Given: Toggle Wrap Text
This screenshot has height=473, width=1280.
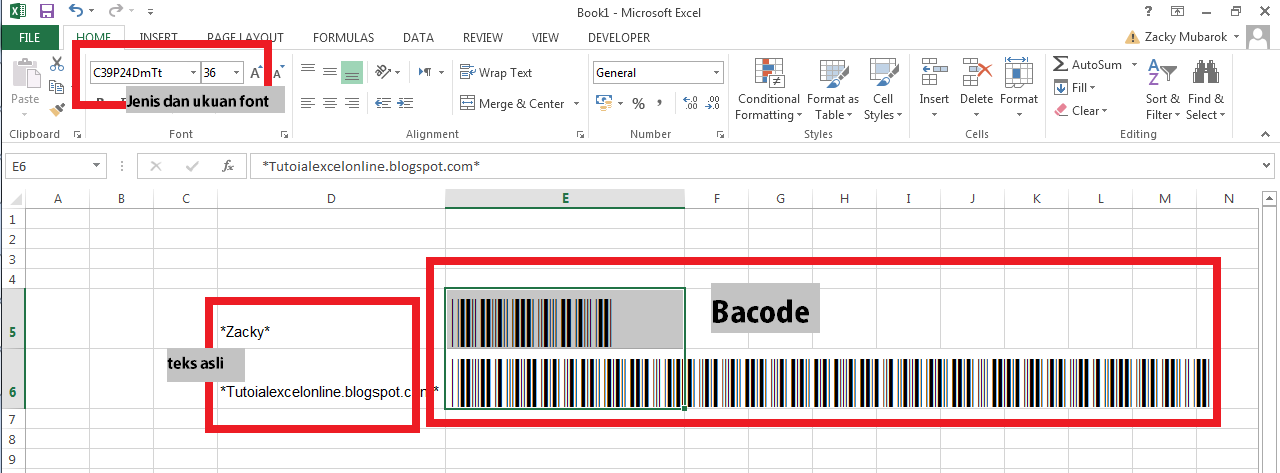Looking at the screenshot, I should (496, 72).
